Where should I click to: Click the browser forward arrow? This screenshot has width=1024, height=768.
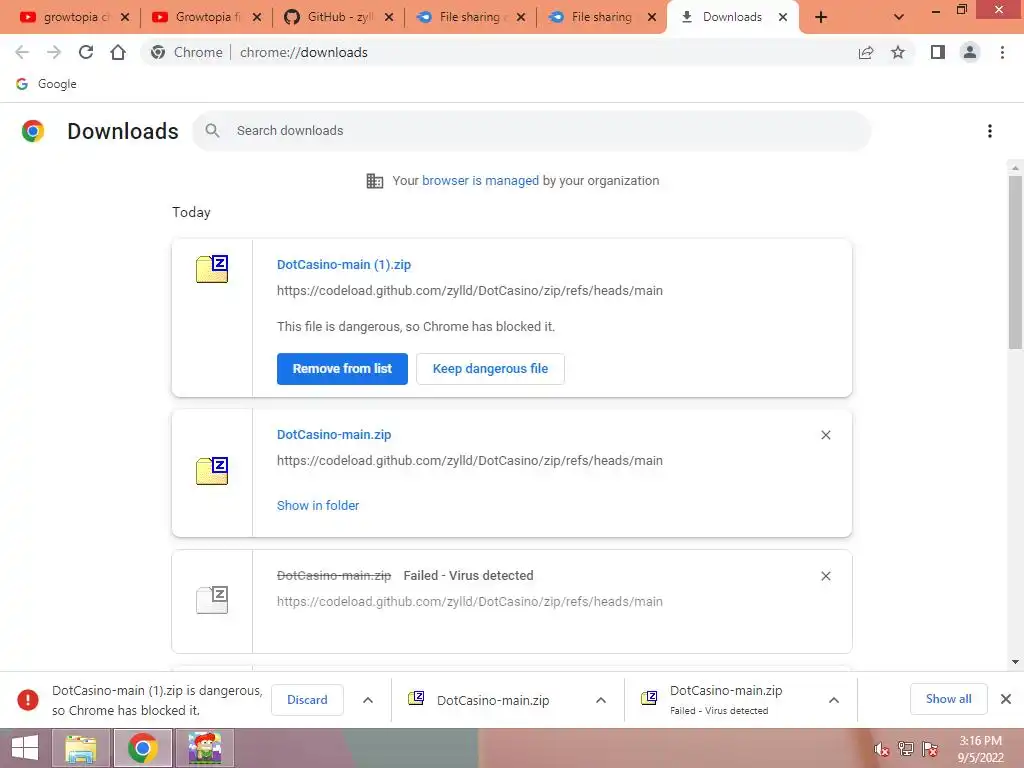54,52
